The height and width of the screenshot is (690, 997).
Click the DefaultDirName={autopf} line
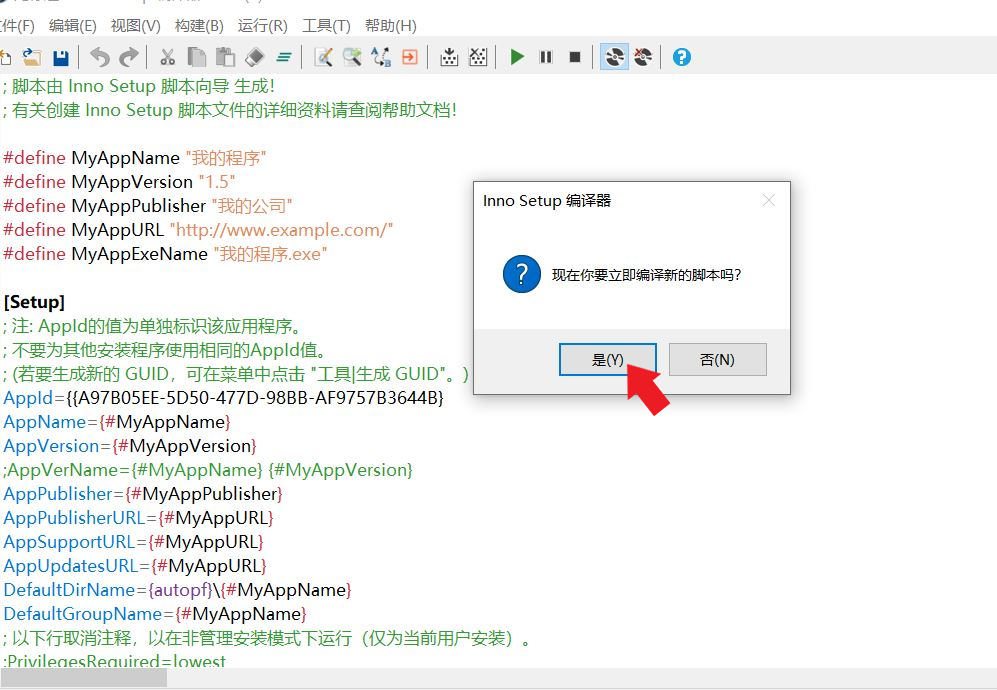click(177, 590)
